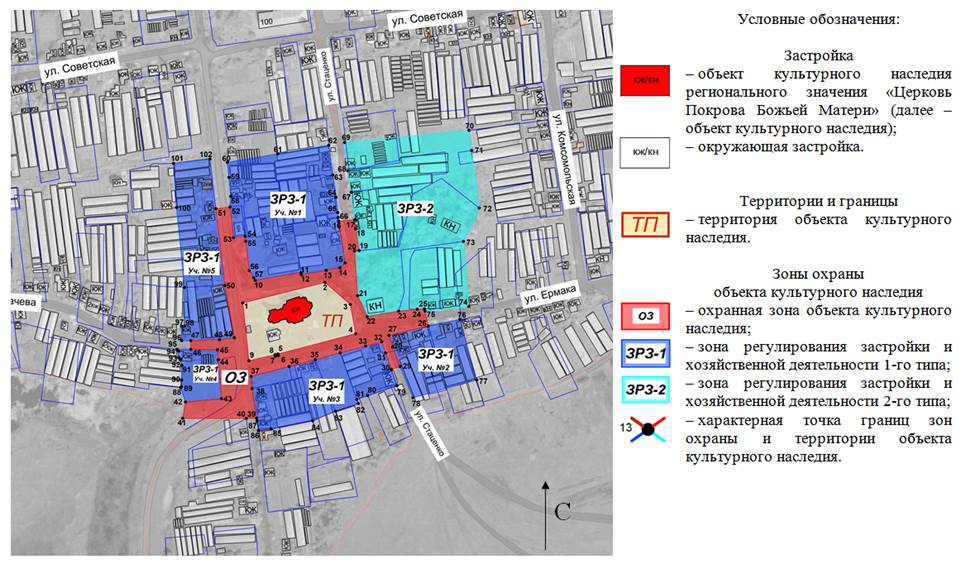The image size is (971, 564).
Task: Click the ул. Ермака street label
Action: [550, 294]
